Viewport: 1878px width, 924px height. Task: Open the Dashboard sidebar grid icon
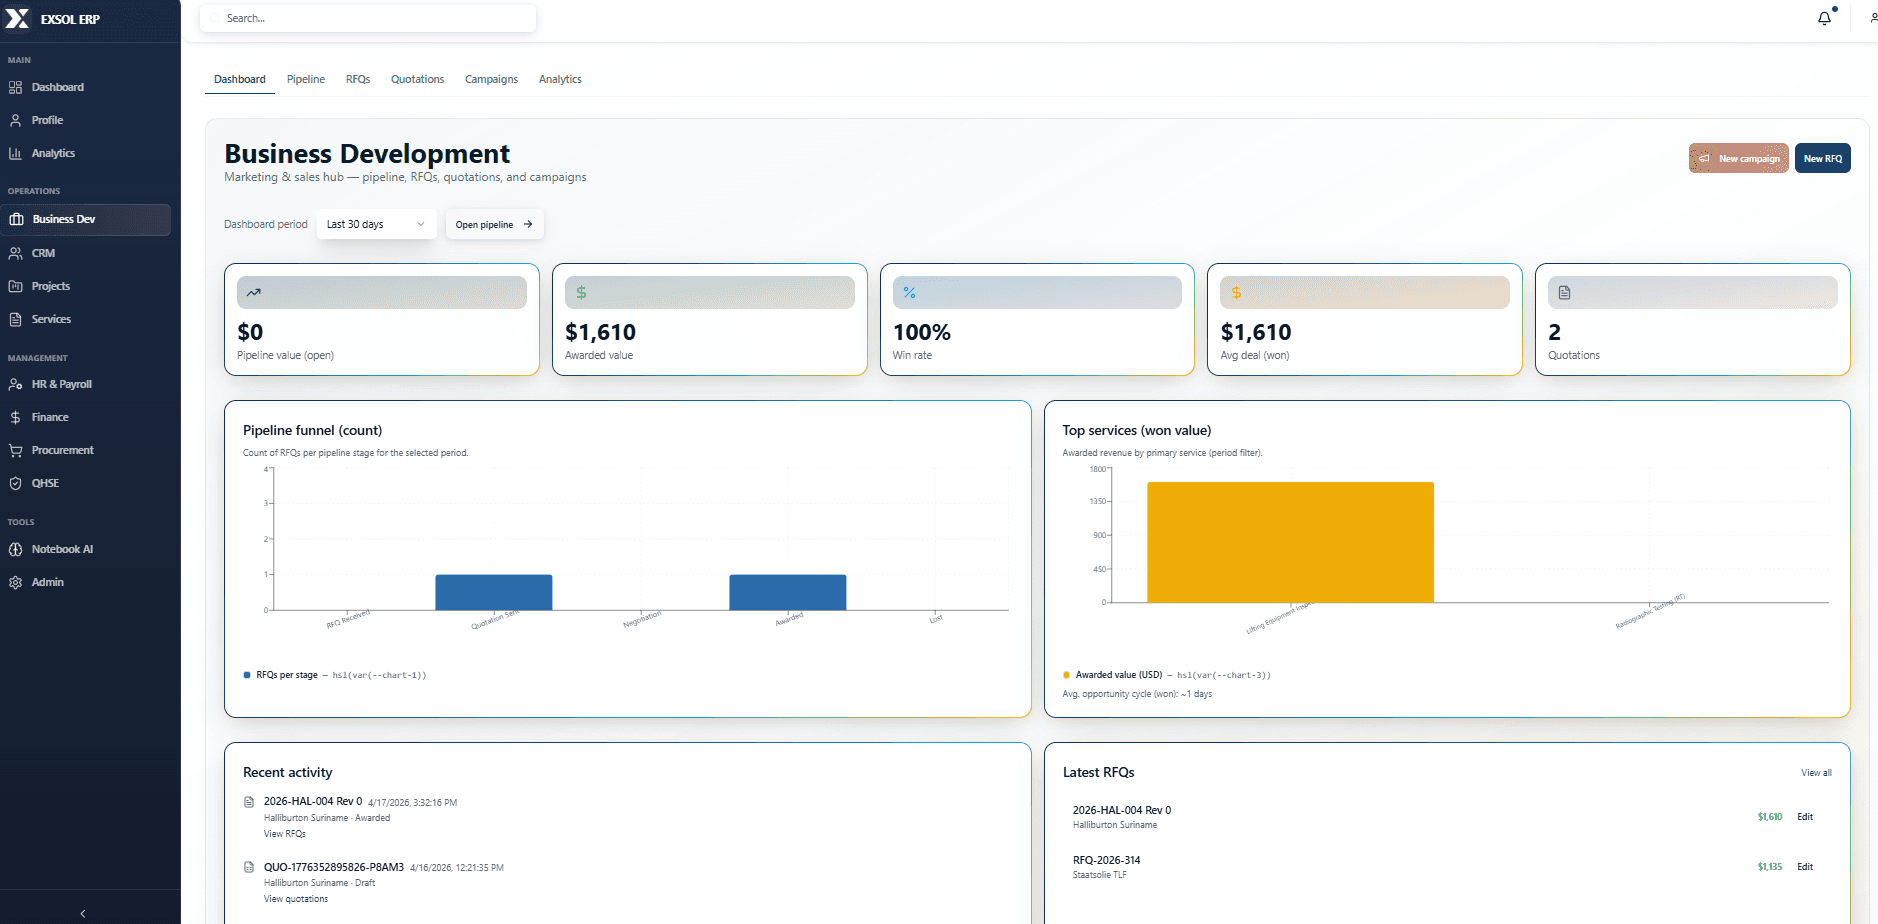(x=15, y=87)
